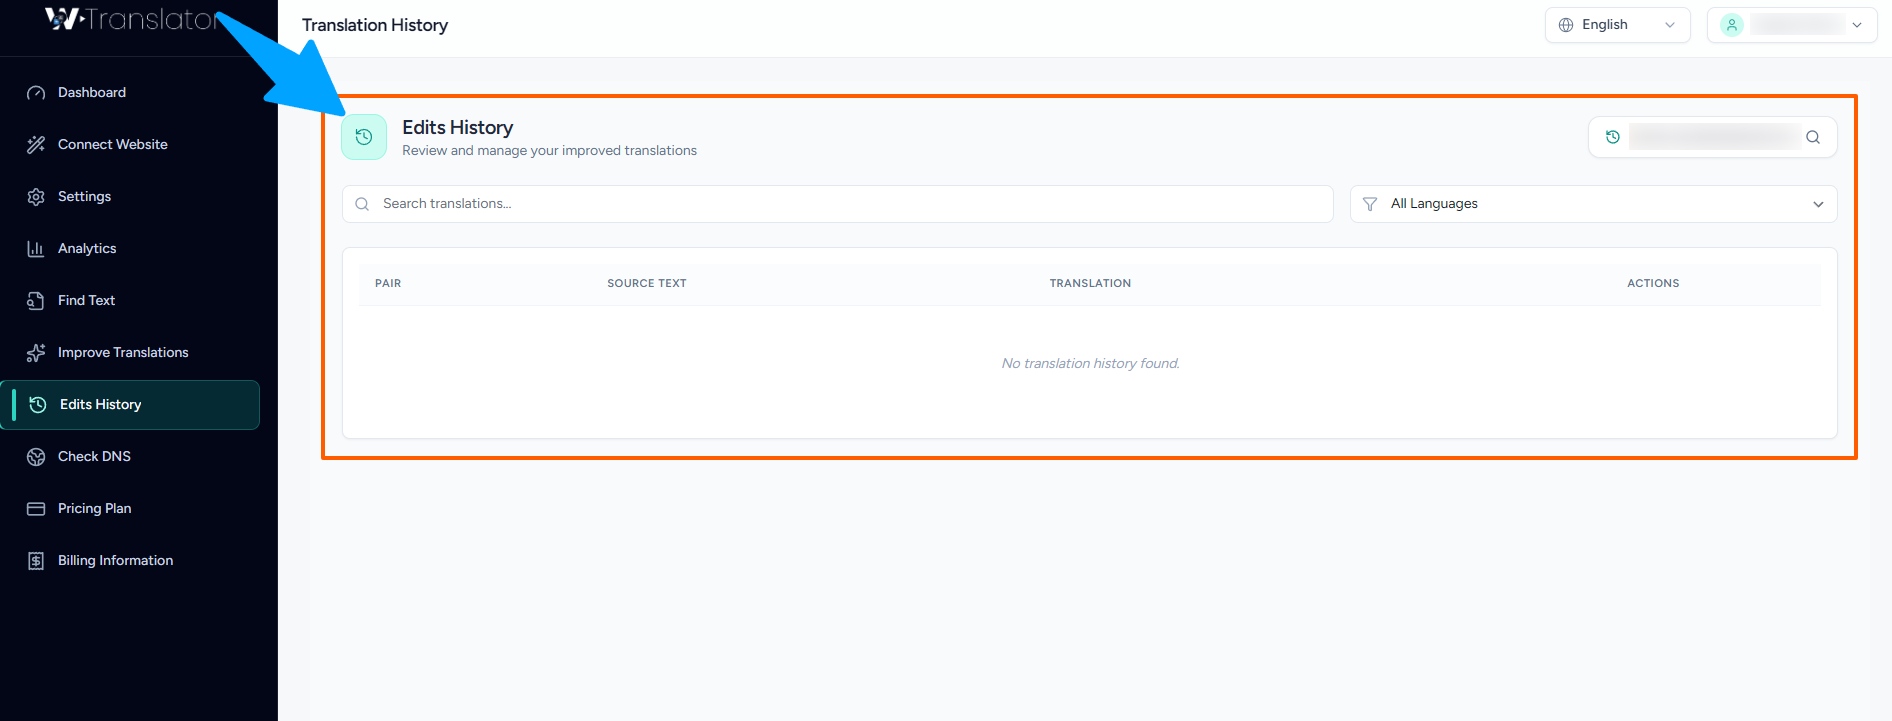Screen dimensions: 1892x721
Task: Click the Billing Information invoice icon
Action: click(36, 561)
